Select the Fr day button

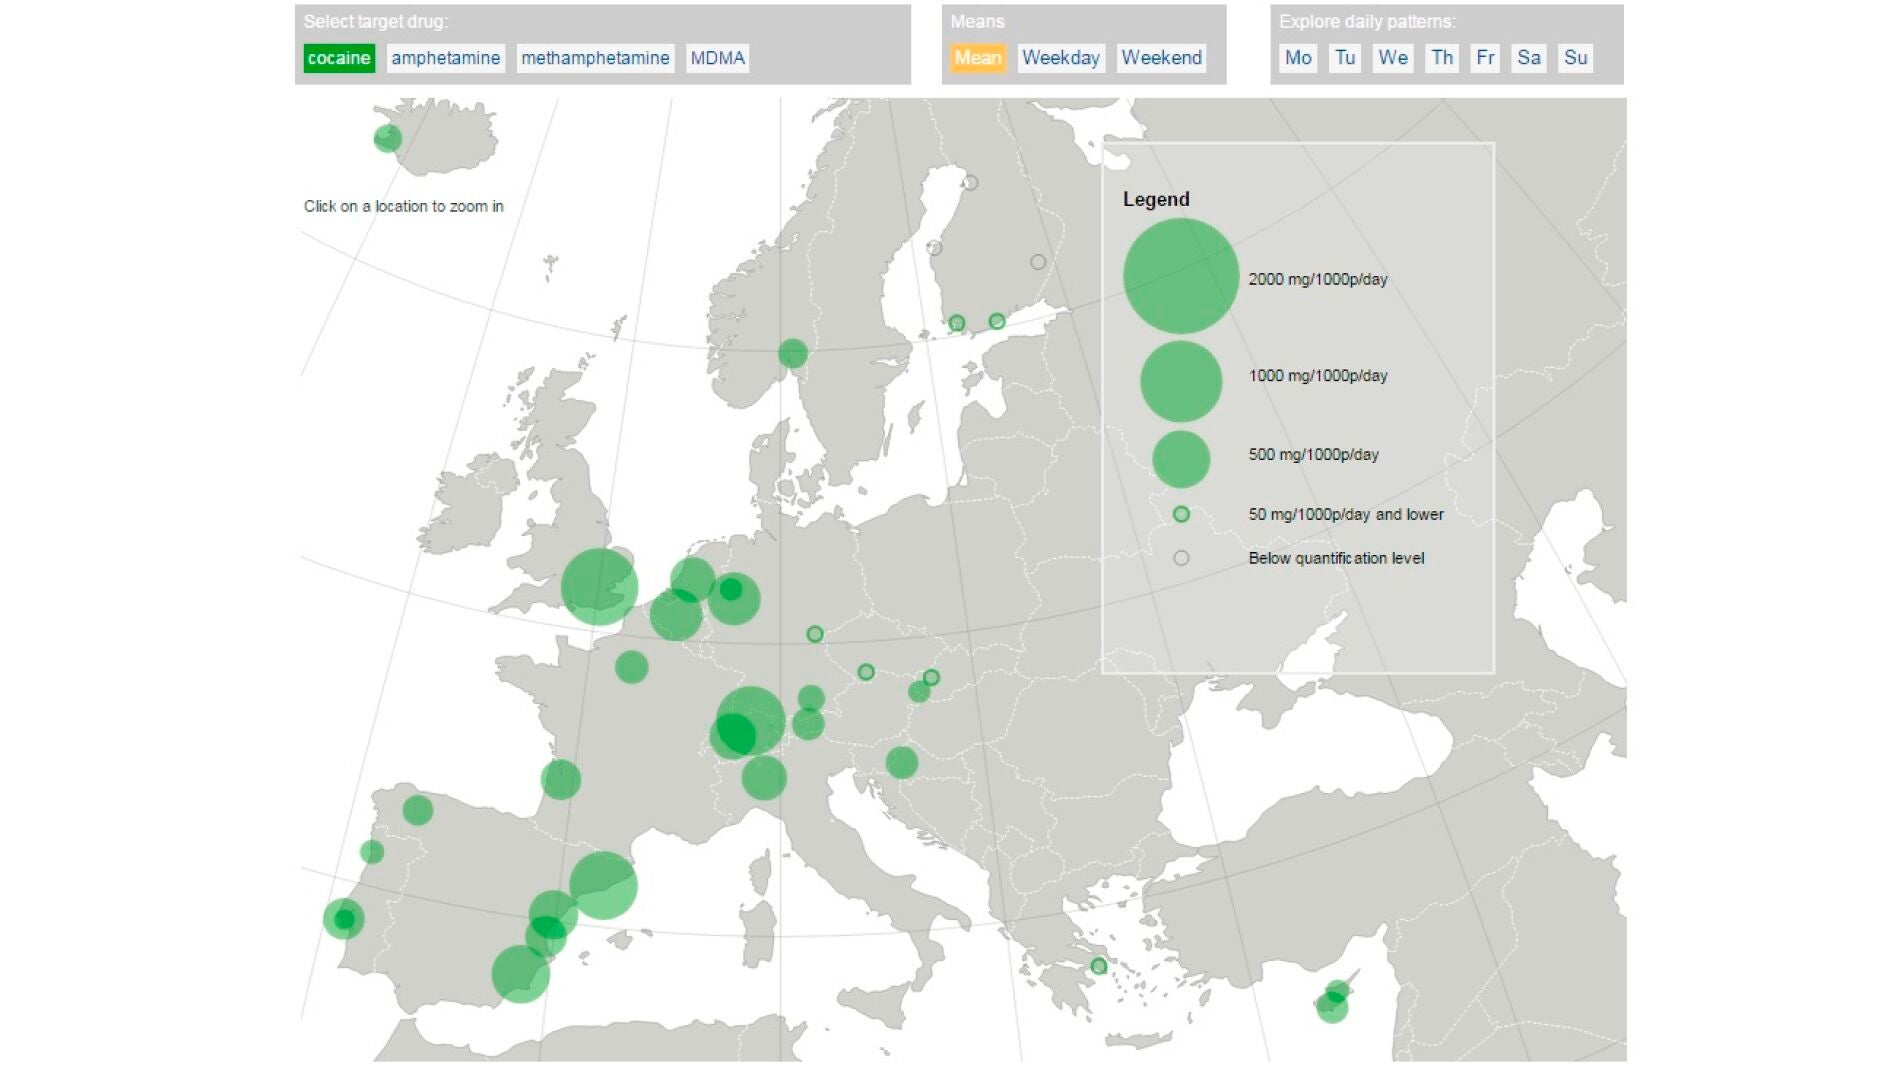1485,58
